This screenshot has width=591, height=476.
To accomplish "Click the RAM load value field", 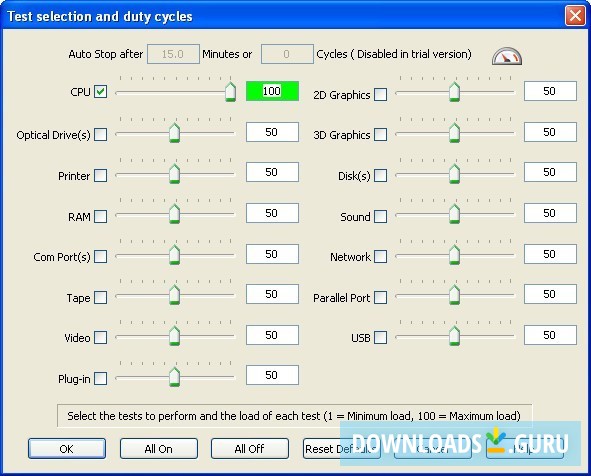I will [272, 213].
